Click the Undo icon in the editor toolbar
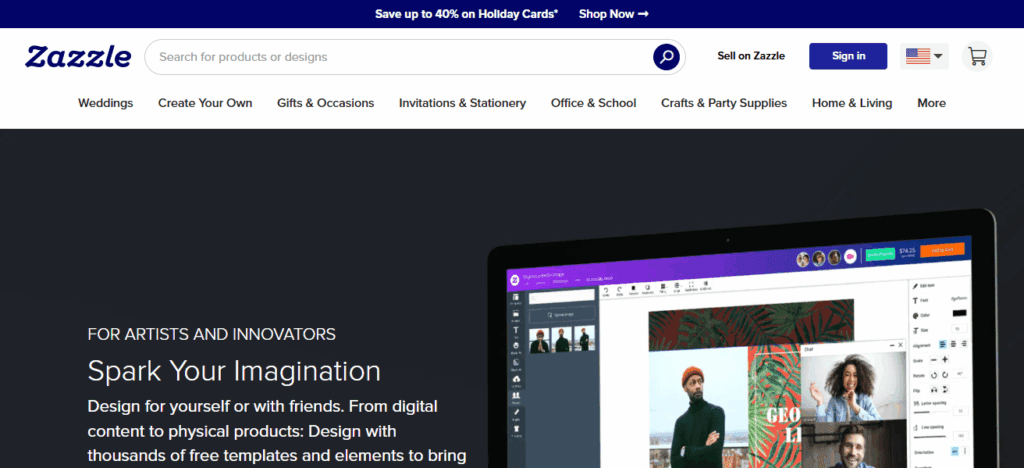1024x468 pixels. (605, 289)
